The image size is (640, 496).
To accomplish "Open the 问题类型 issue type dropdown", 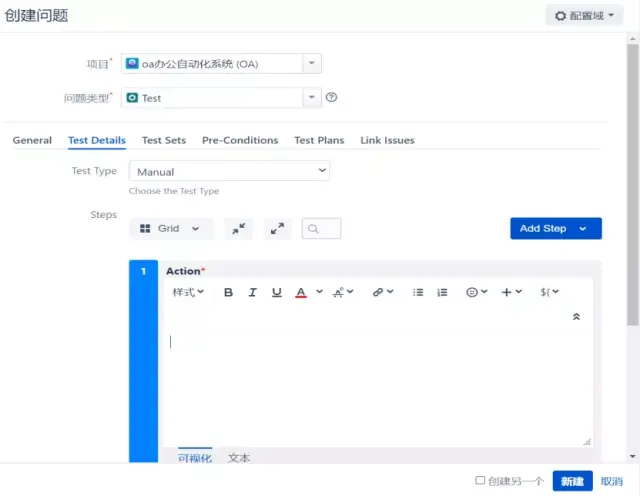I will point(221,98).
